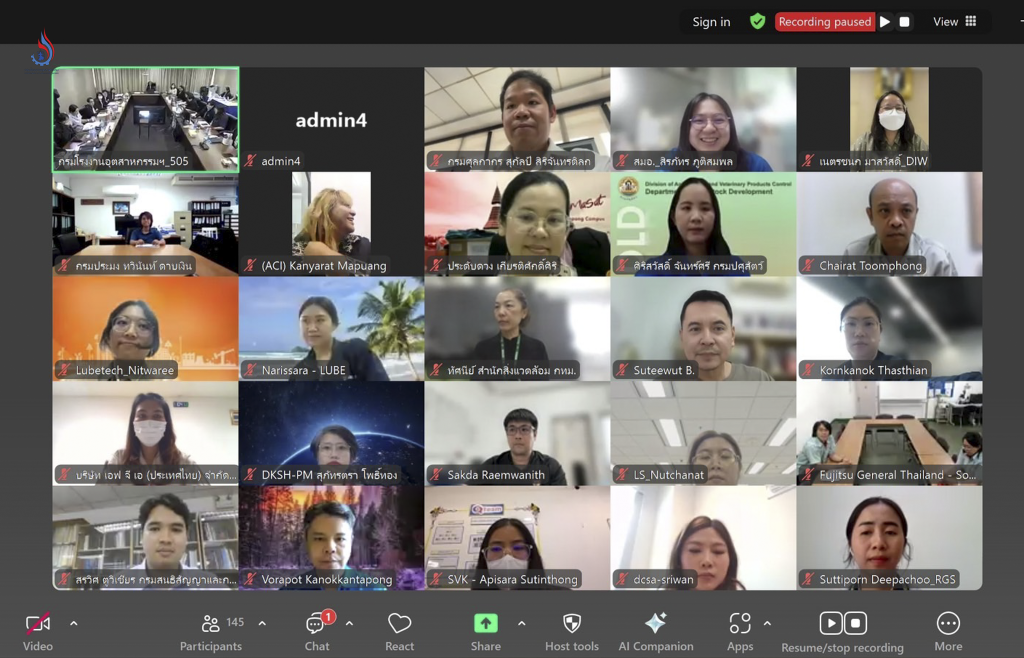Open the More options ellipsis
Viewport: 1024px width, 658px height.
tap(948, 624)
